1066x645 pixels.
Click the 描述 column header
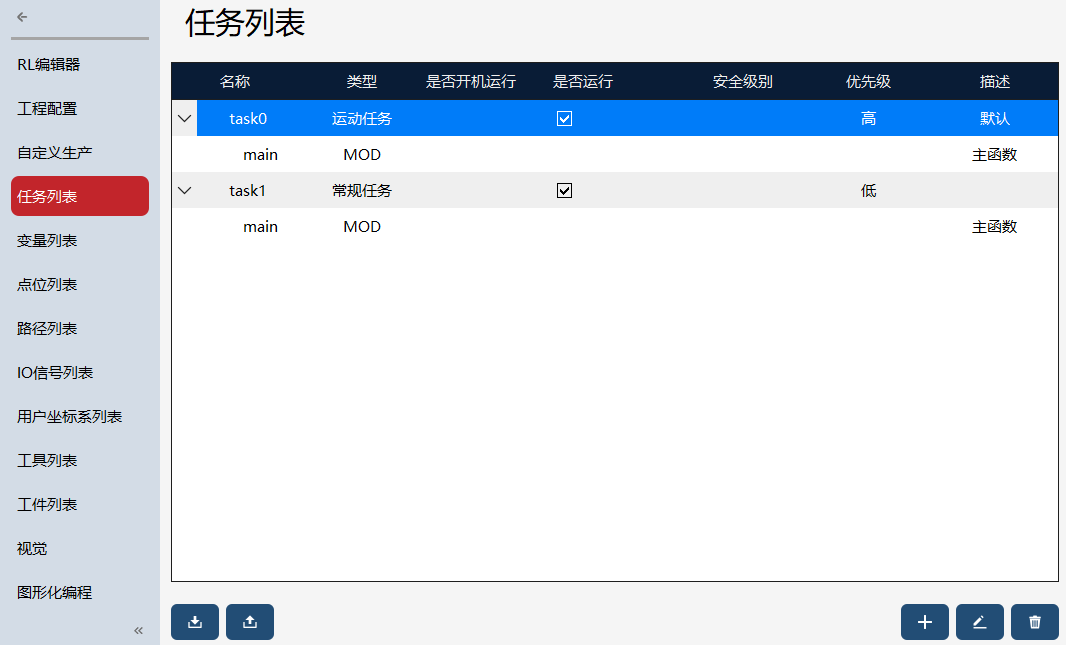995,82
